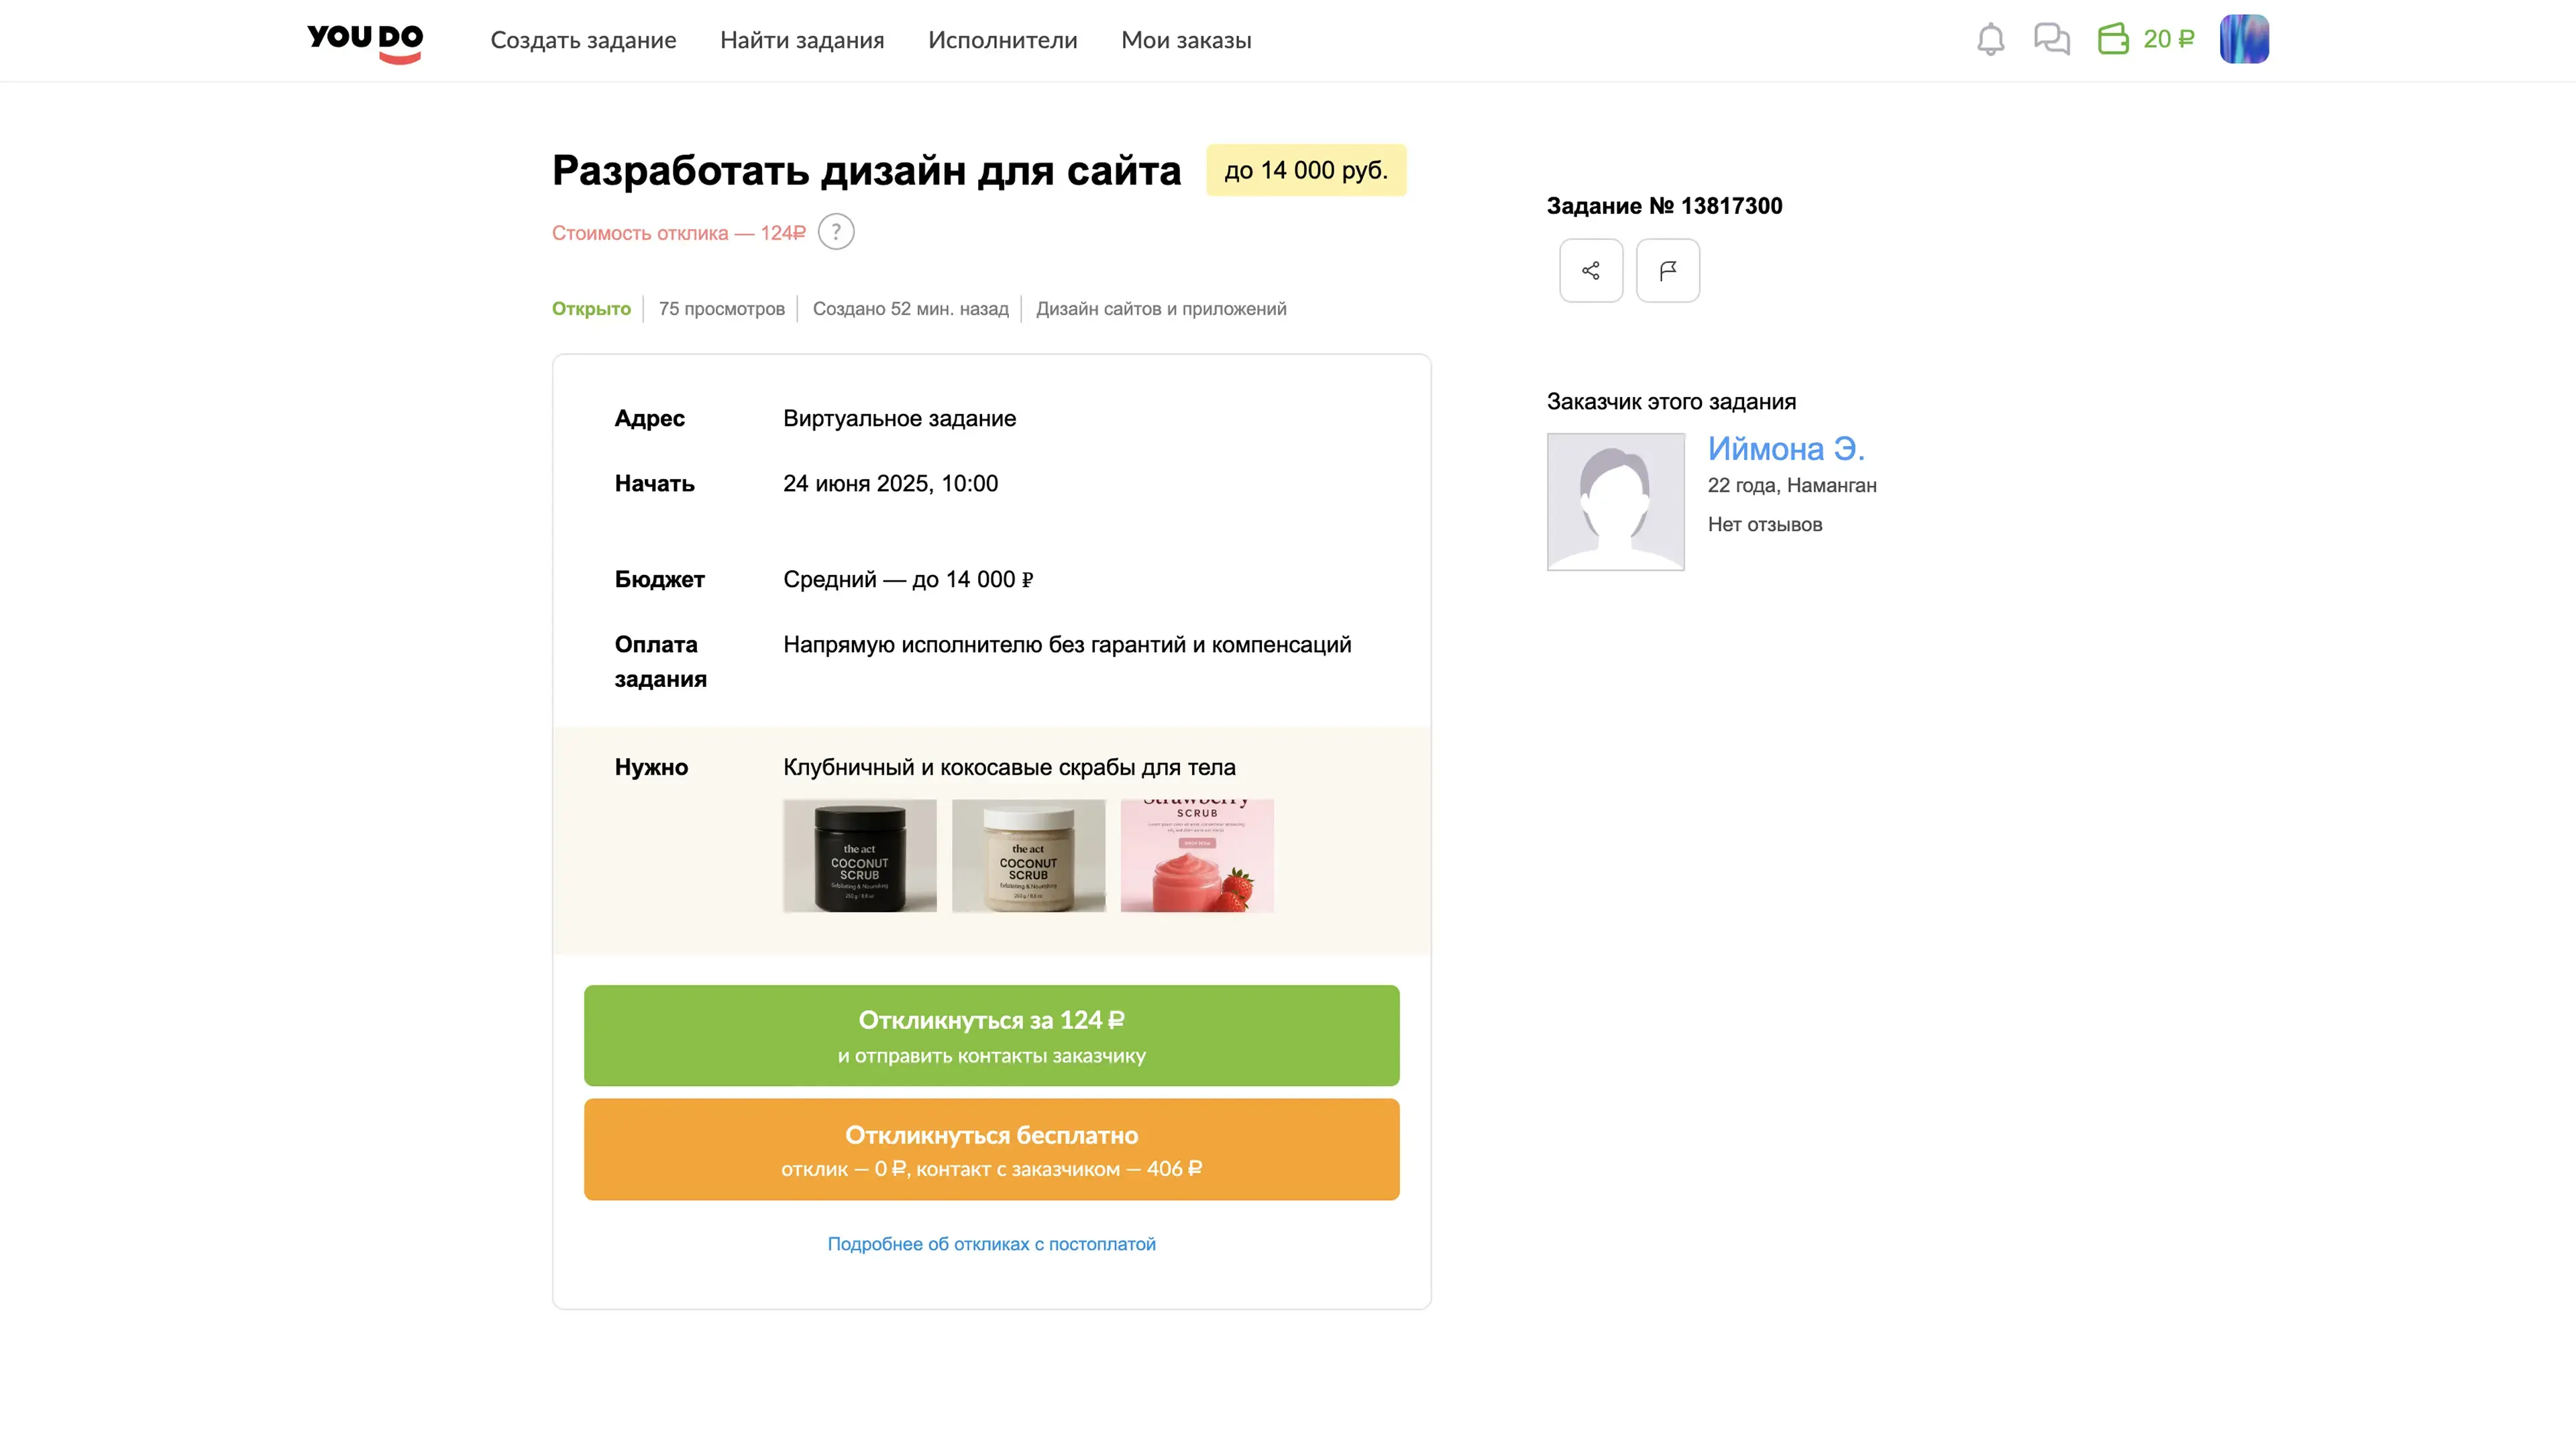View the black coconut scrub image
The image size is (2576, 1449).
coord(860,856)
